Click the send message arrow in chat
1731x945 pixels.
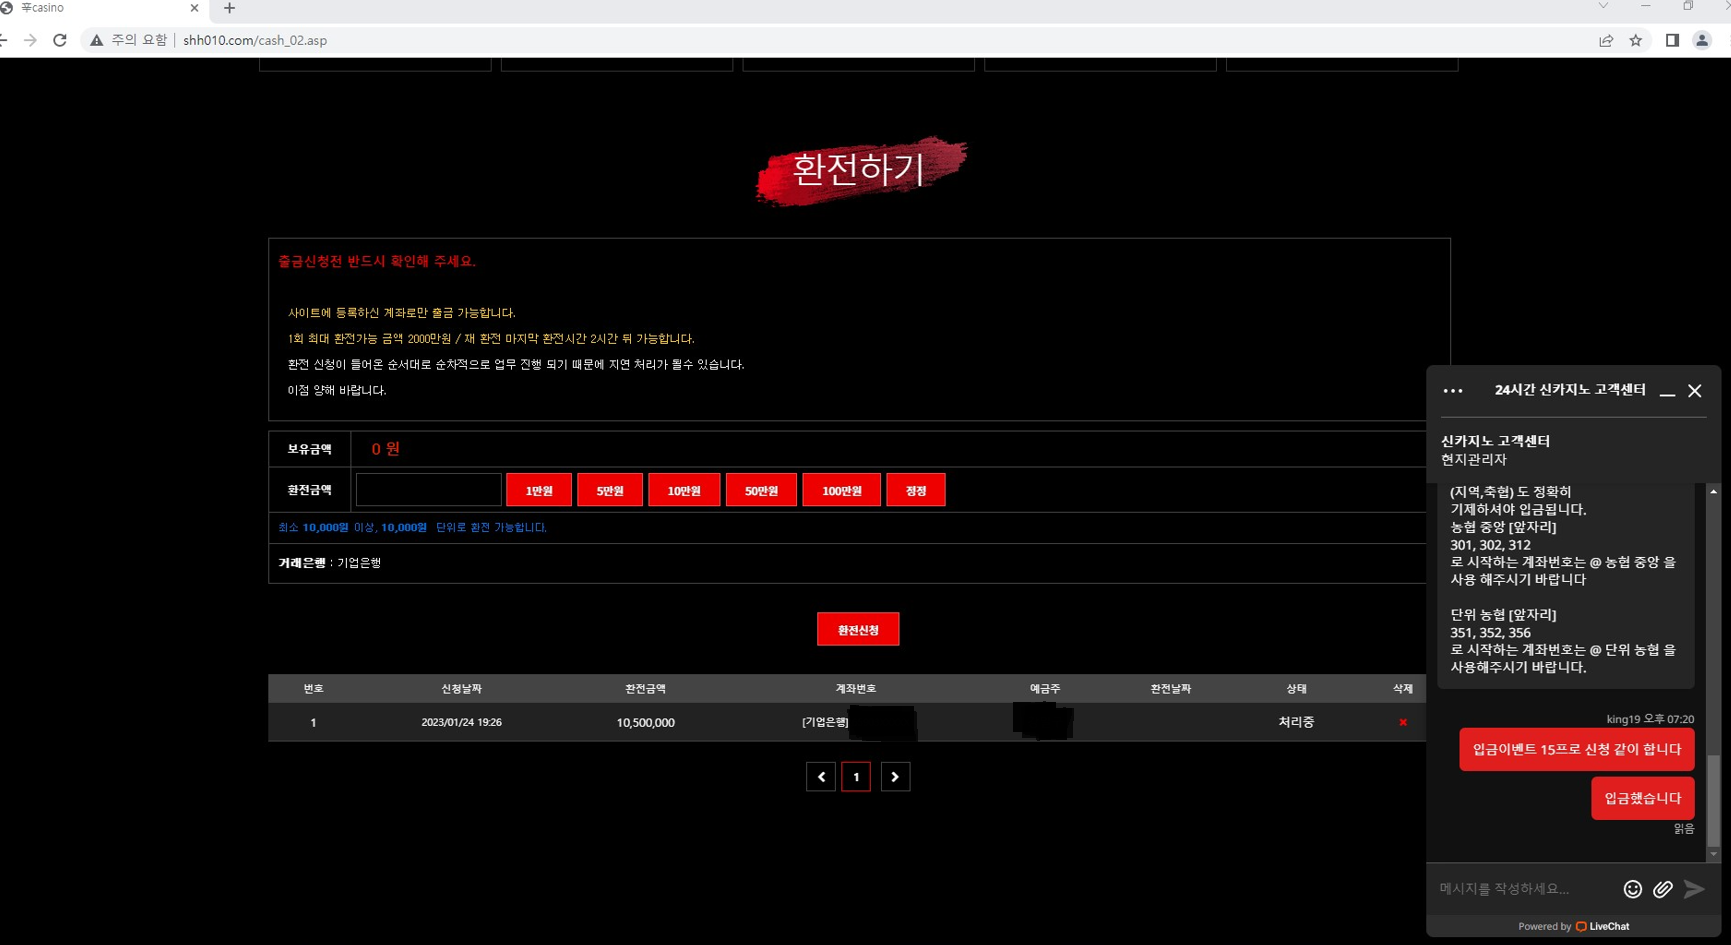point(1694,888)
